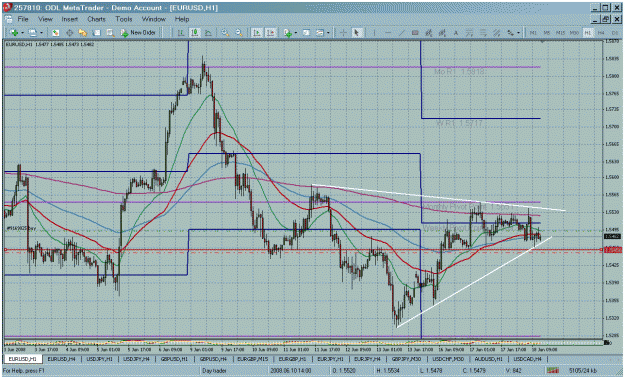Open the Tools menu
Image resolution: width=625 pixels, height=377 pixels.
coord(124,19)
